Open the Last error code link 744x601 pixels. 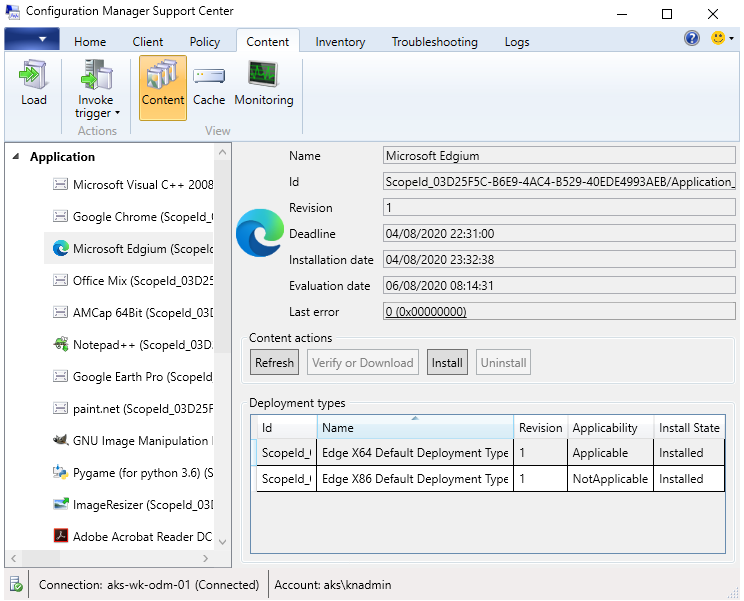click(x=425, y=312)
